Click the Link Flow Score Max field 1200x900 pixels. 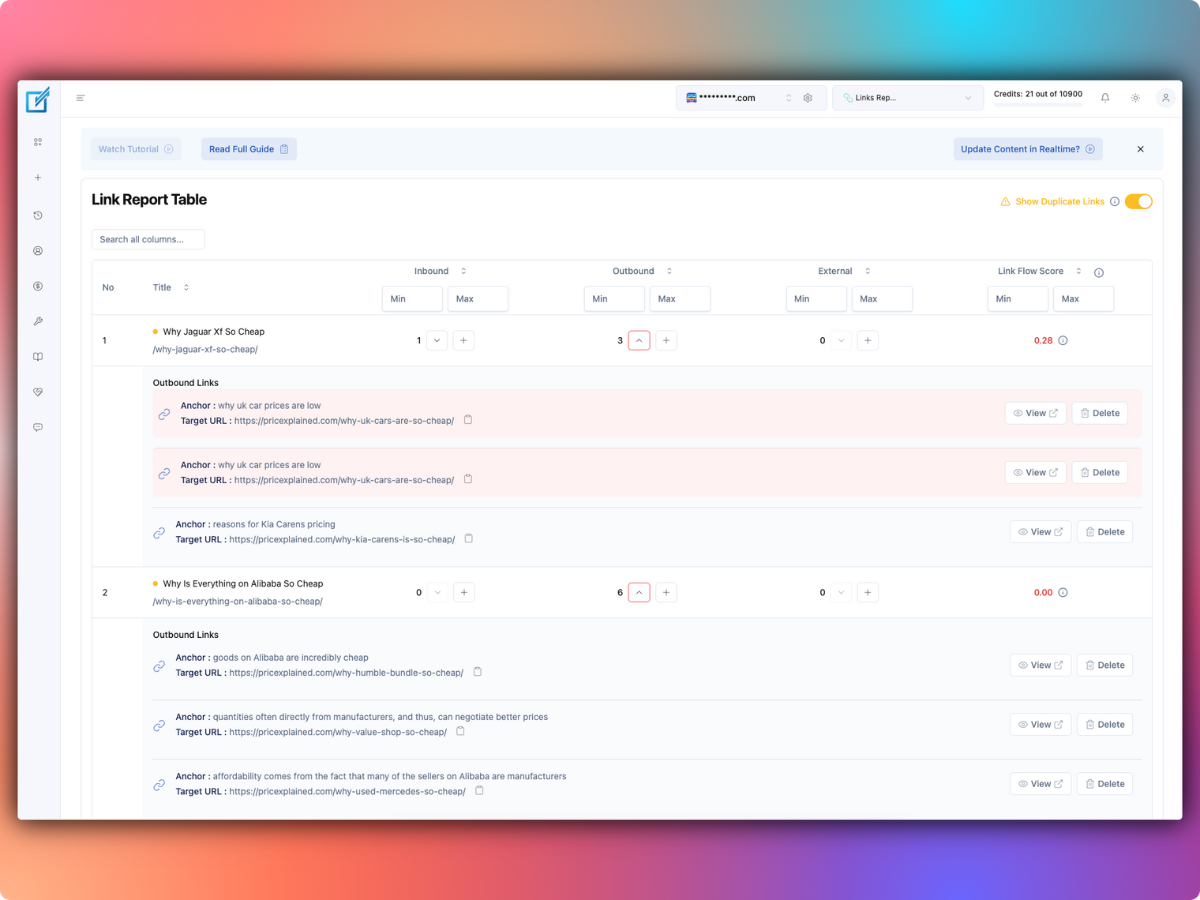click(x=1083, y=299)
